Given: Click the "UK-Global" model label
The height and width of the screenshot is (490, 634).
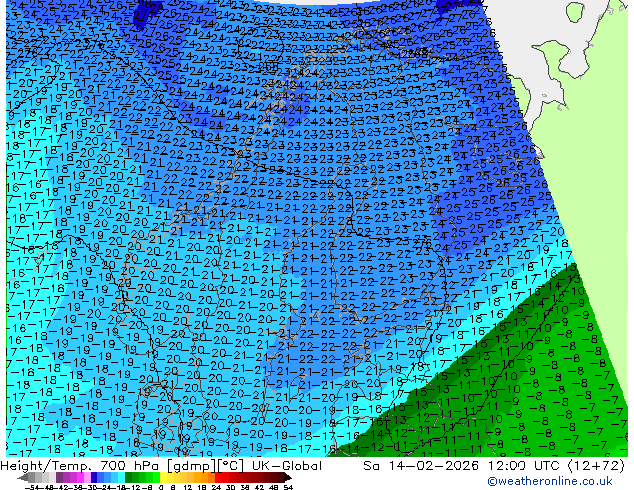Looking at the screenshot, I should click(x=287, y=465).
